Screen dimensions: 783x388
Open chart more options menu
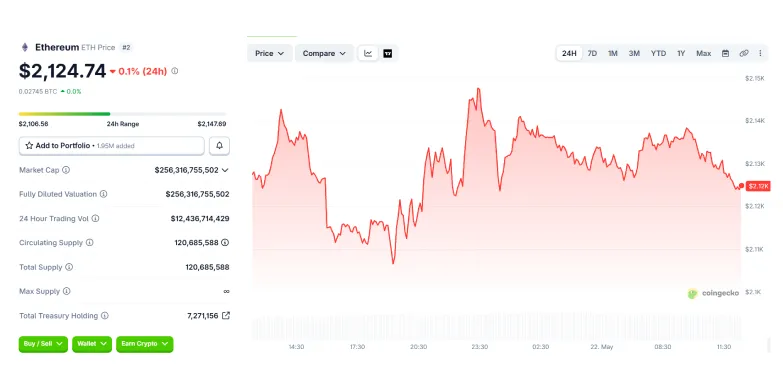tap(761, 53)
